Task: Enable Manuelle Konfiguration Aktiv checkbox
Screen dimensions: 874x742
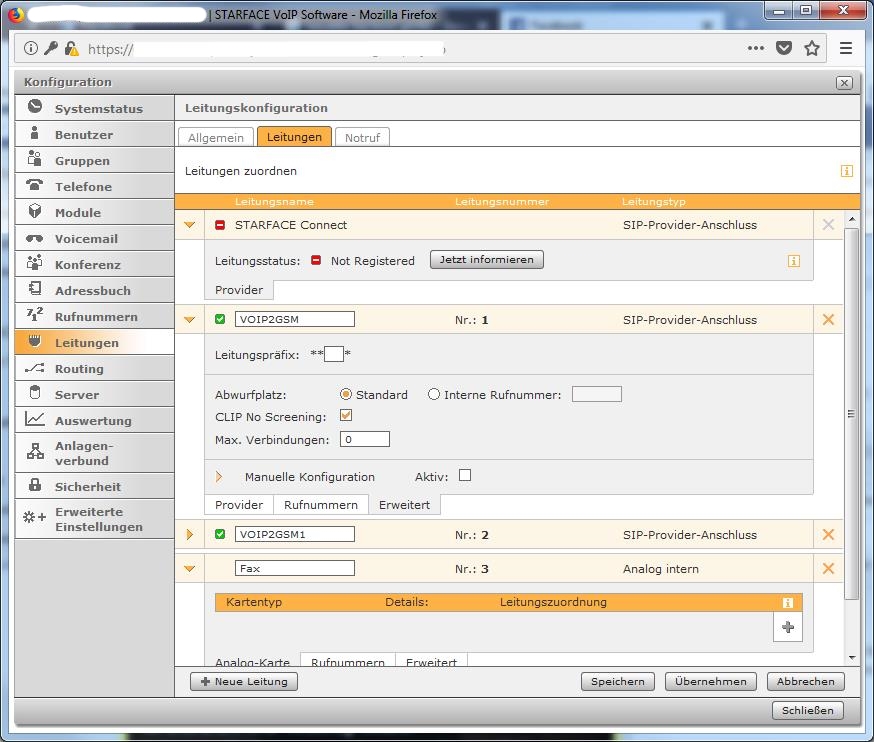Action: (x=464, y=476)
